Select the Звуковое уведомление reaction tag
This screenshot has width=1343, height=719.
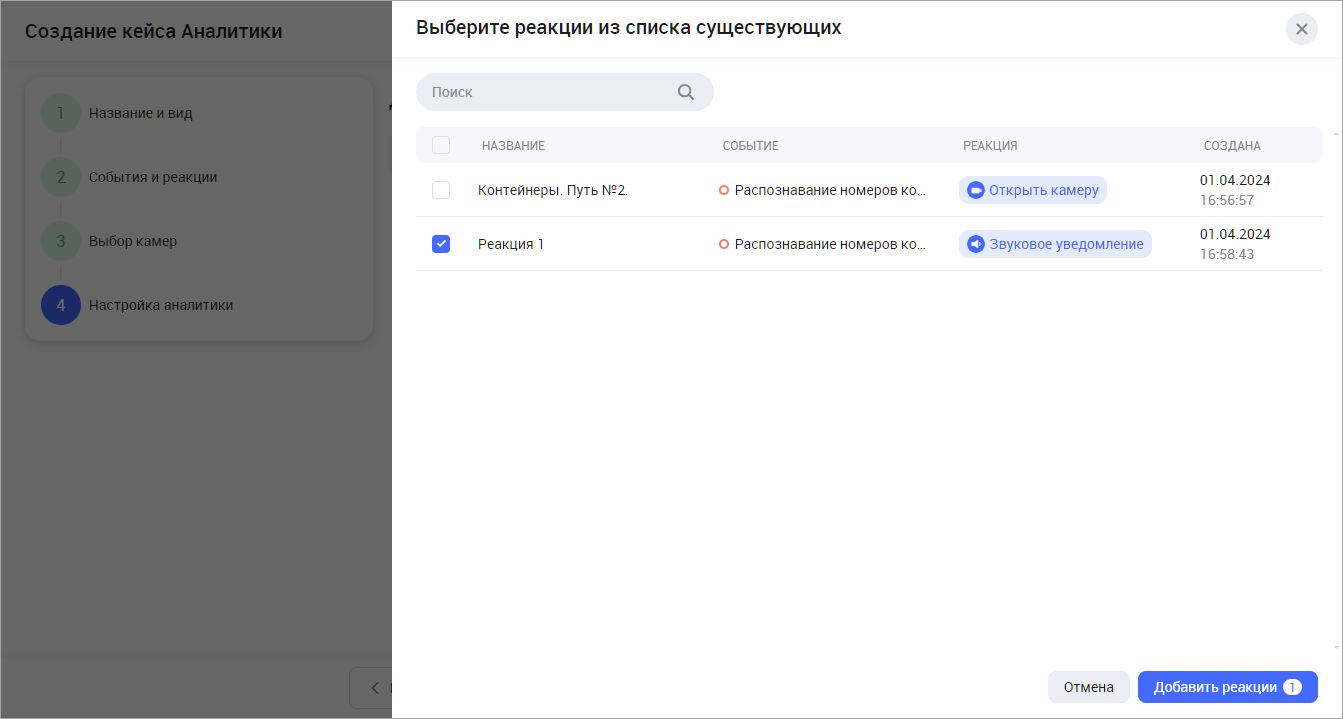point(1055,245)
